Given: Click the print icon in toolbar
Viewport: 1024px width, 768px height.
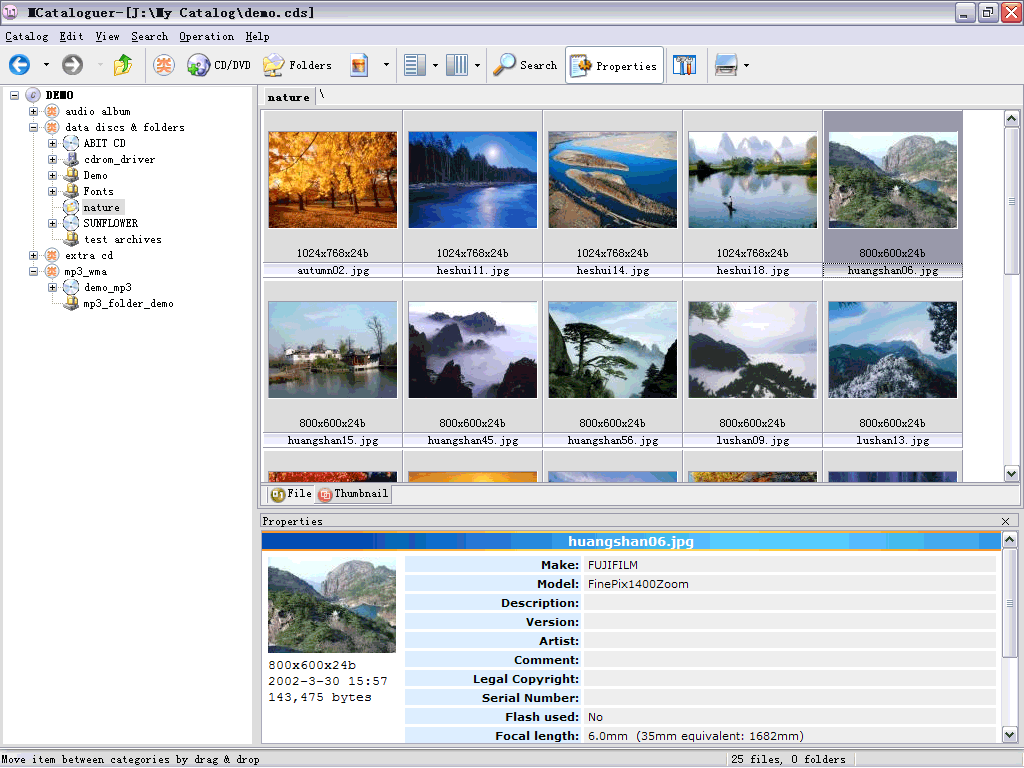Looking at the screenshot, I should click(725, 65).
